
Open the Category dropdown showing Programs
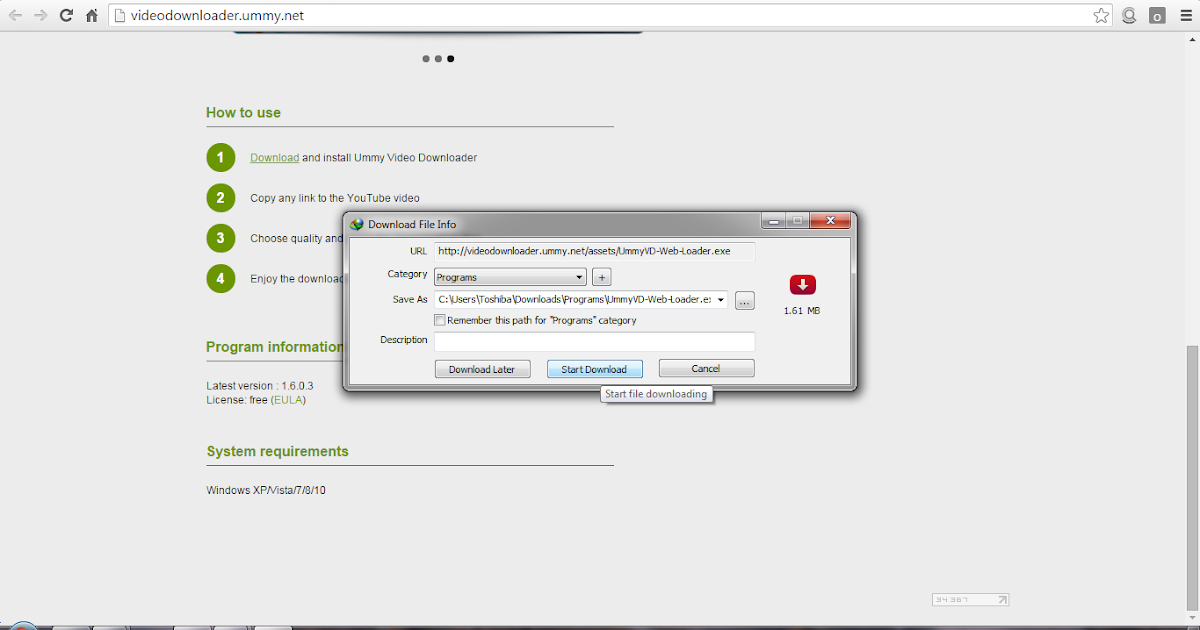click(x=510, y=277)
